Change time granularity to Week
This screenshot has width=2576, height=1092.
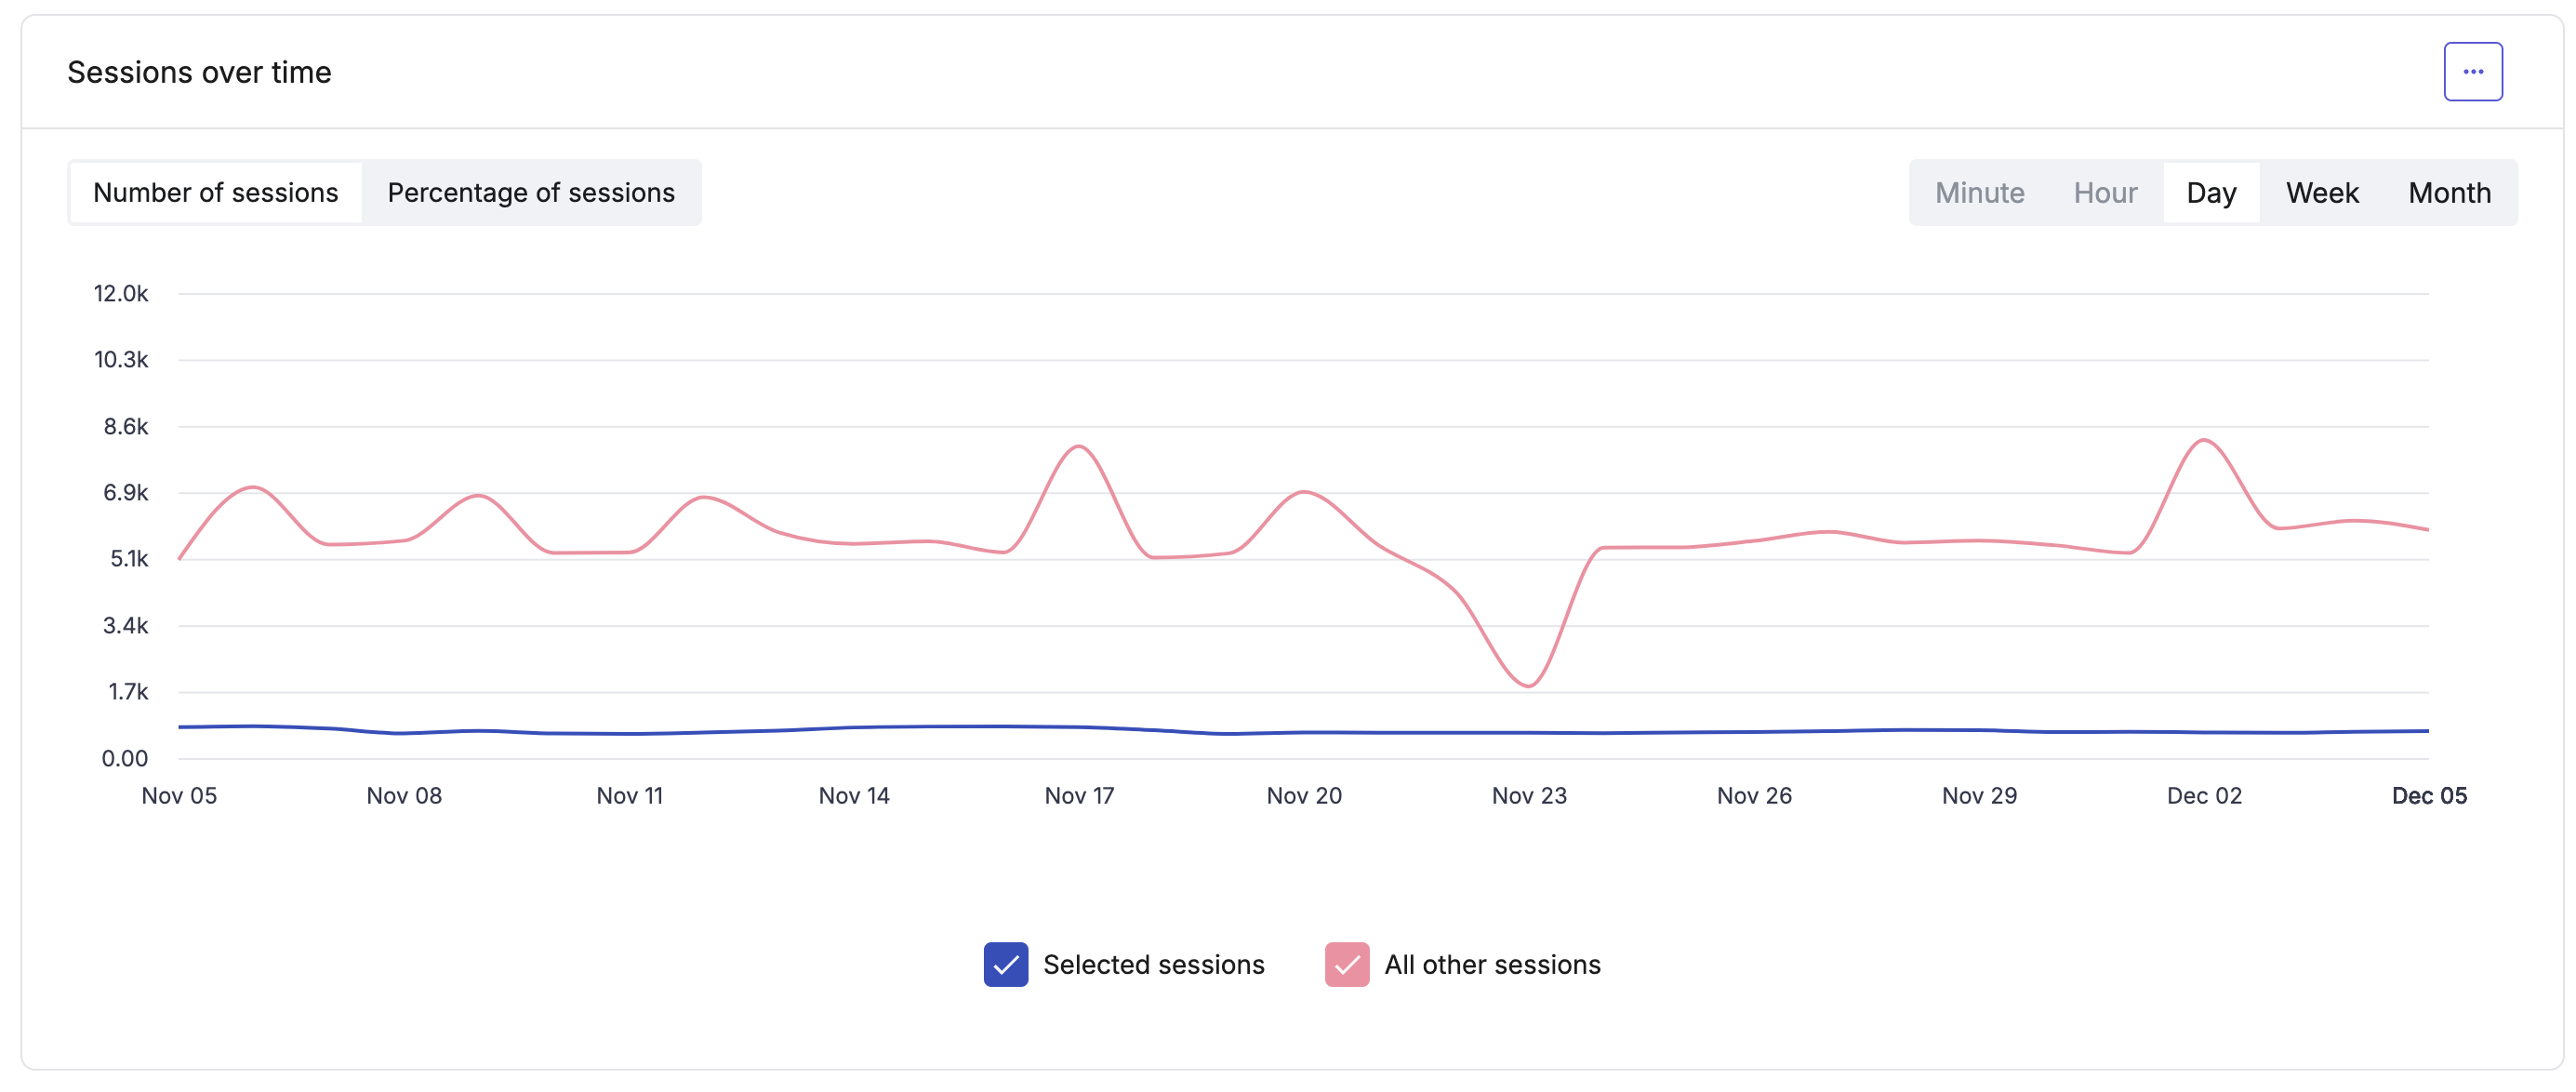pos(2322,192)
